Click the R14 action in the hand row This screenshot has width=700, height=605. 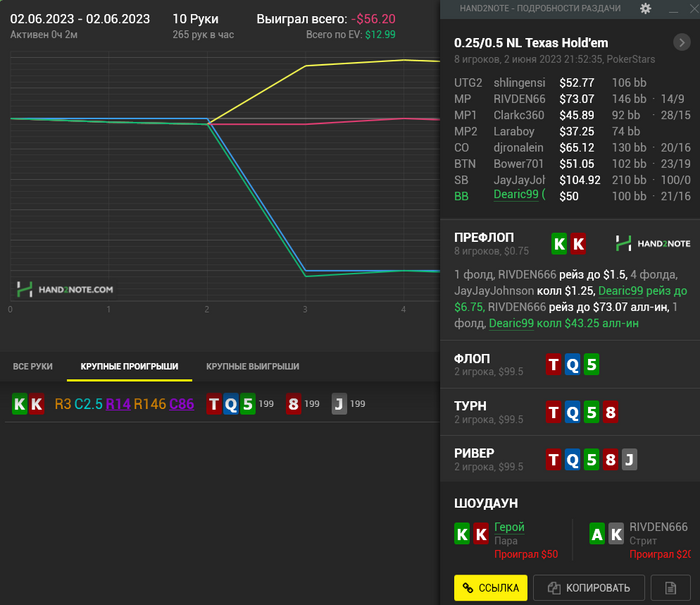click(x=118, y=404)
